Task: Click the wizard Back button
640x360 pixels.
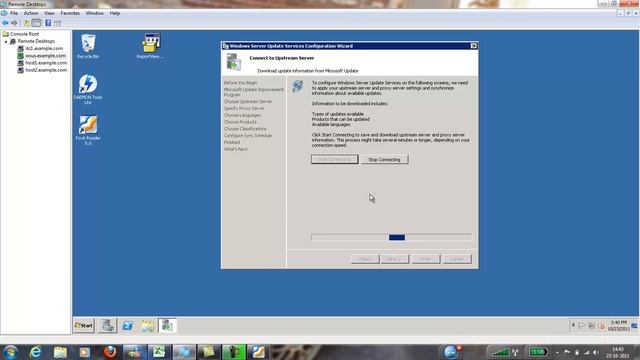Action: pyautogui.click(x=365, y=259)
